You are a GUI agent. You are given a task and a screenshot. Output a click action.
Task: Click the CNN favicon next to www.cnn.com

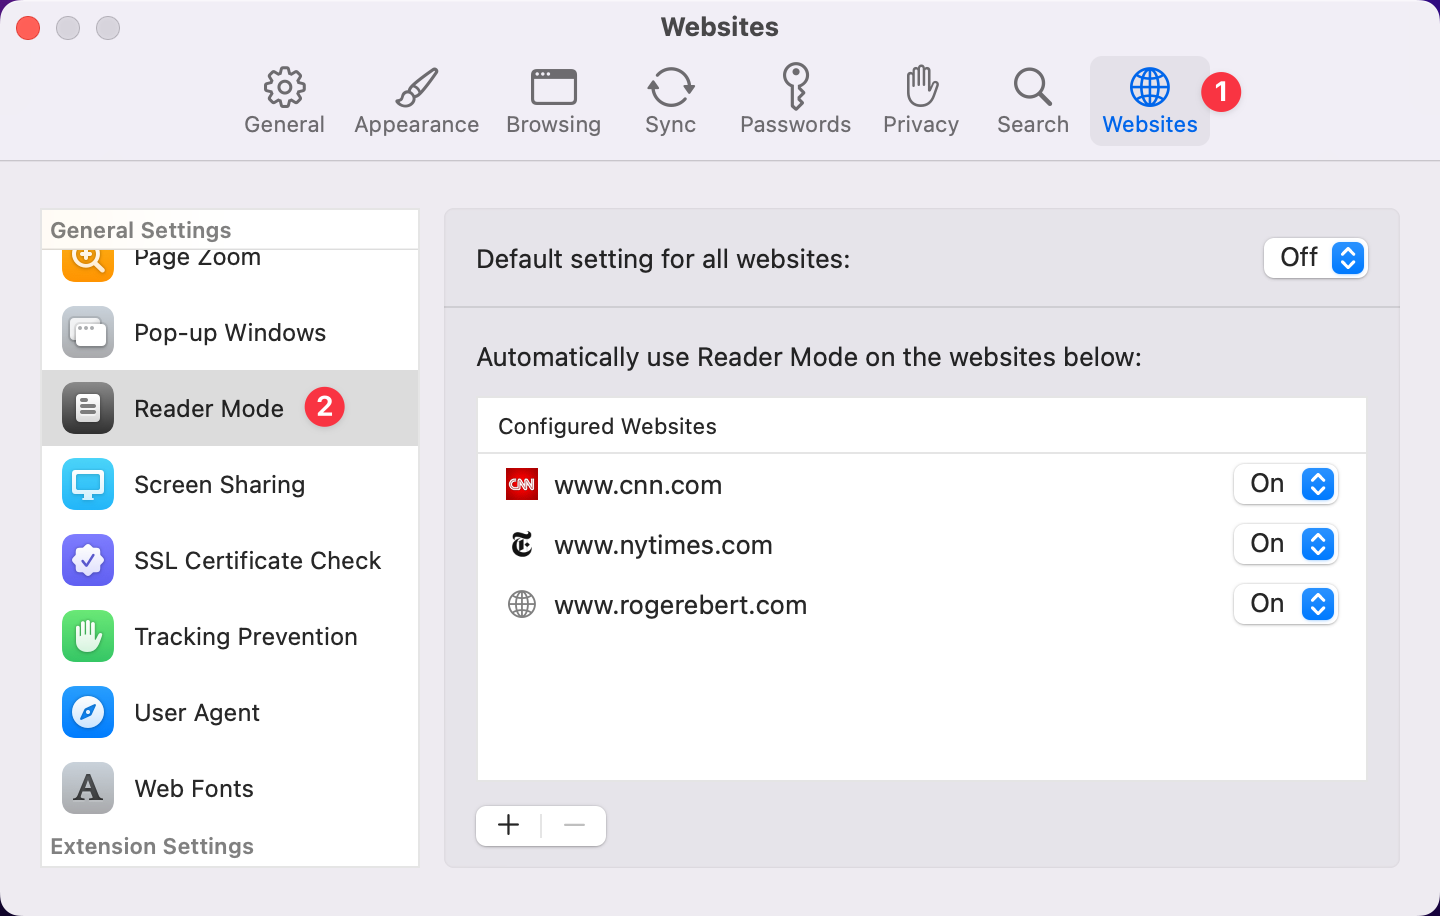point(521,484)
